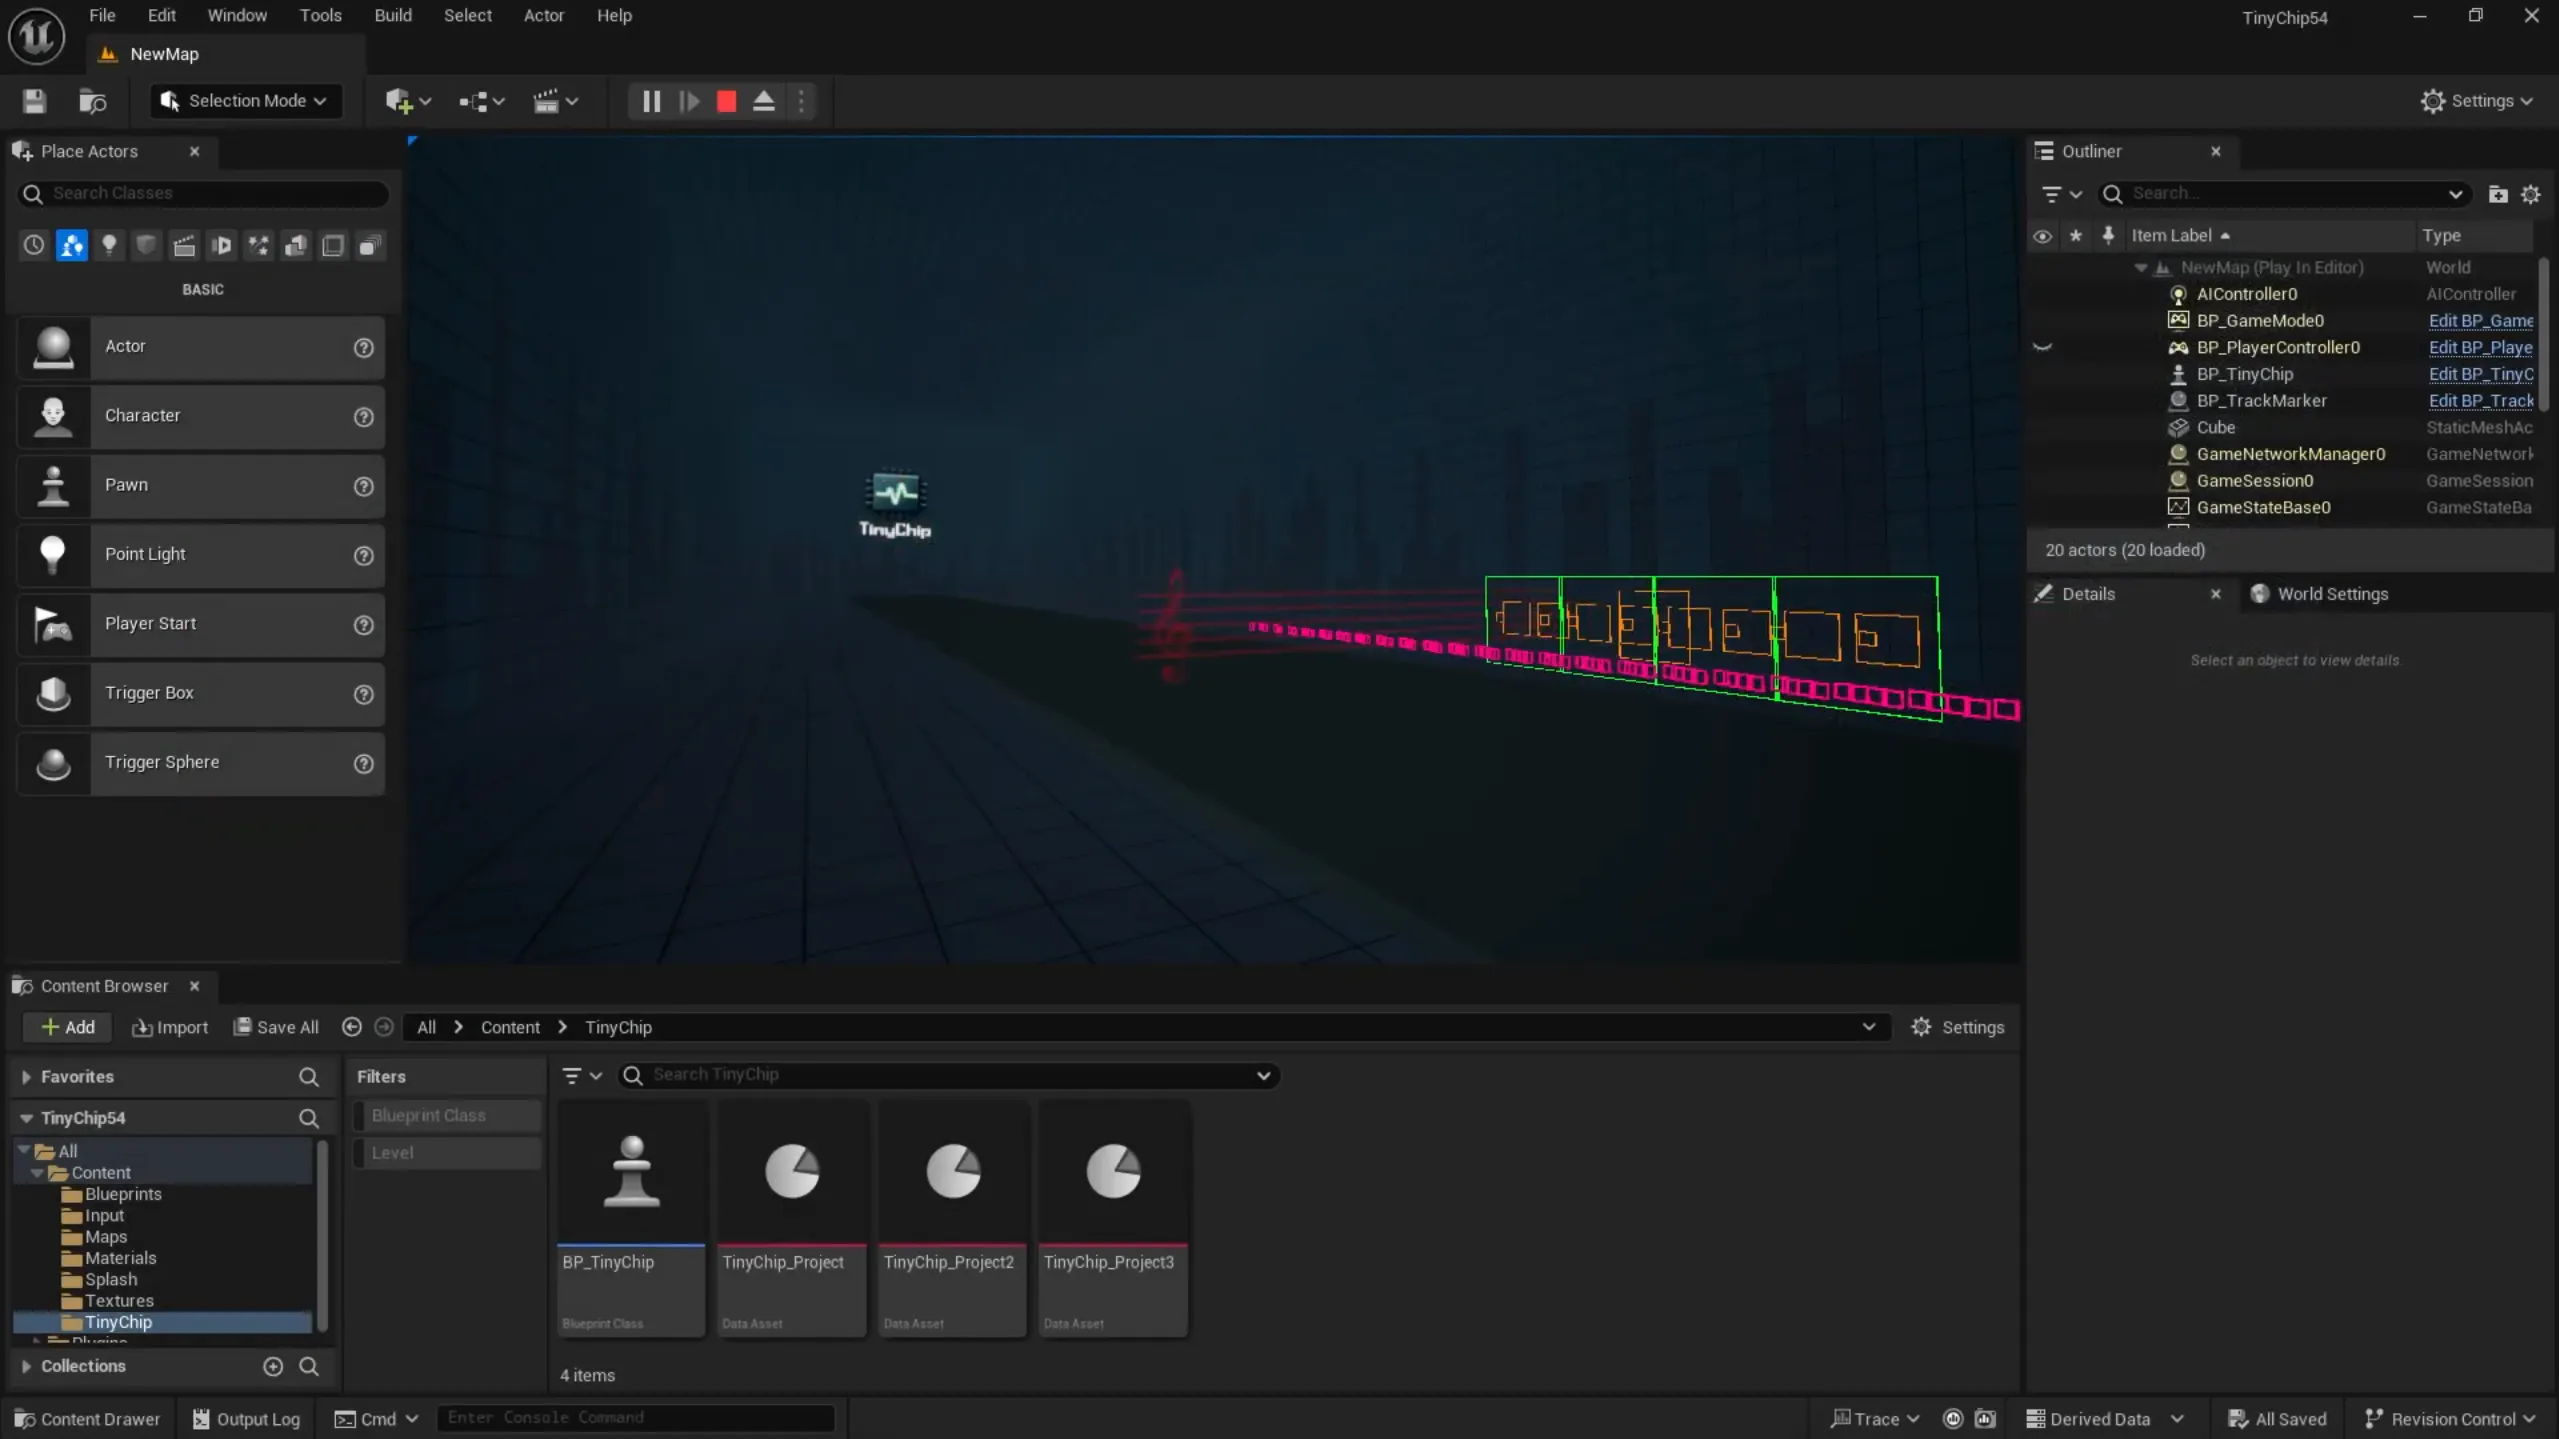Select the Shapes category icon

coord(146,245)
